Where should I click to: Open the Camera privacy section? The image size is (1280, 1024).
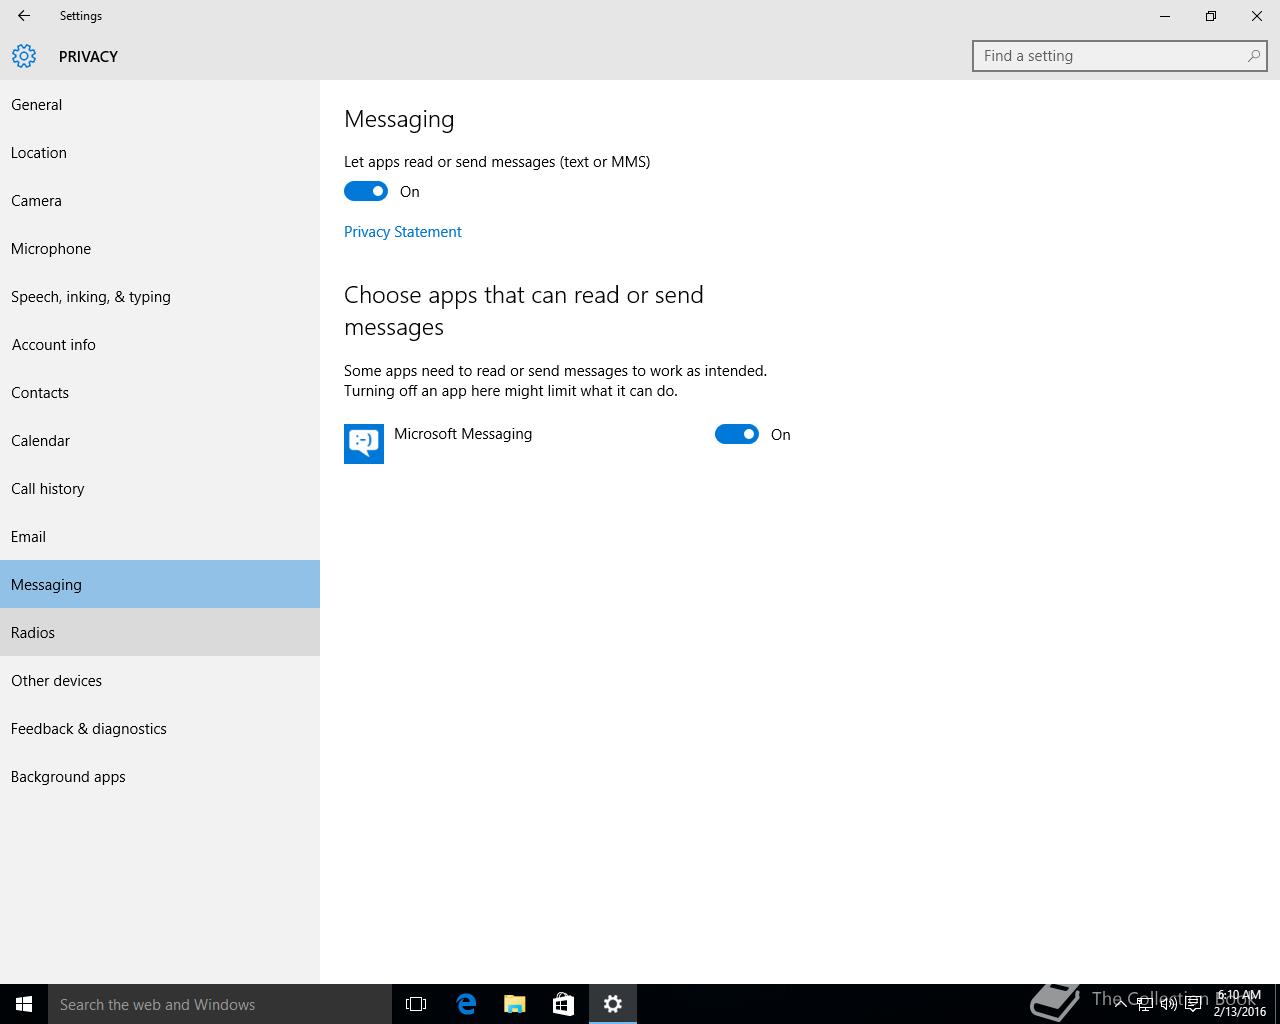coord(160,200)
